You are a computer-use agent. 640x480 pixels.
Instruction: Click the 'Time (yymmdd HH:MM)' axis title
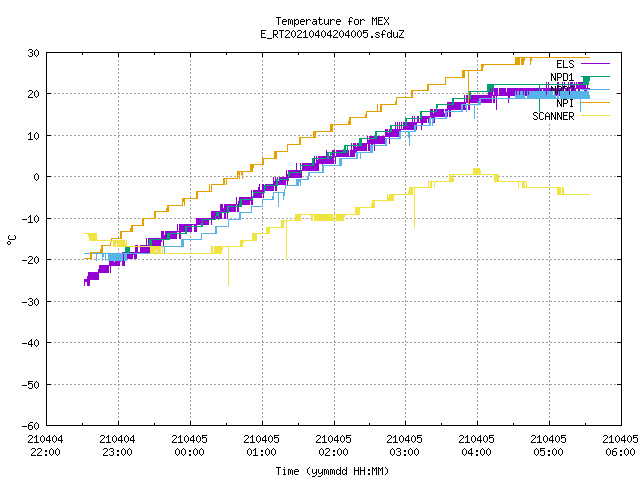click(332, 472)
